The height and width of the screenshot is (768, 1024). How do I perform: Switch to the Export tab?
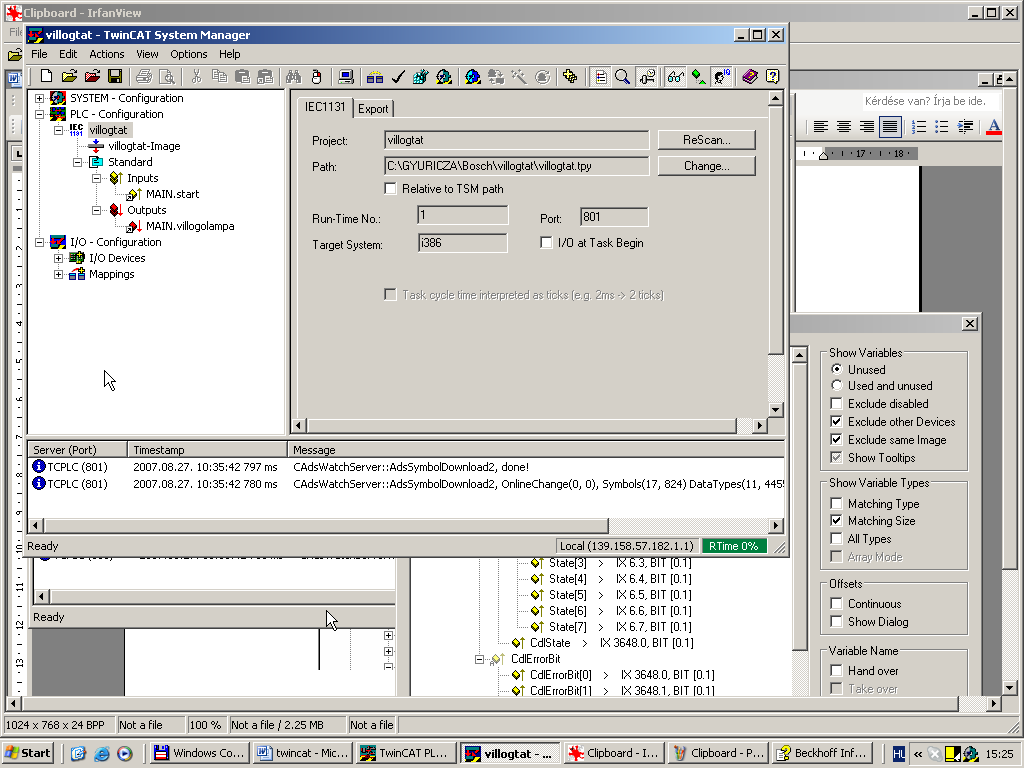pos(373,109)
